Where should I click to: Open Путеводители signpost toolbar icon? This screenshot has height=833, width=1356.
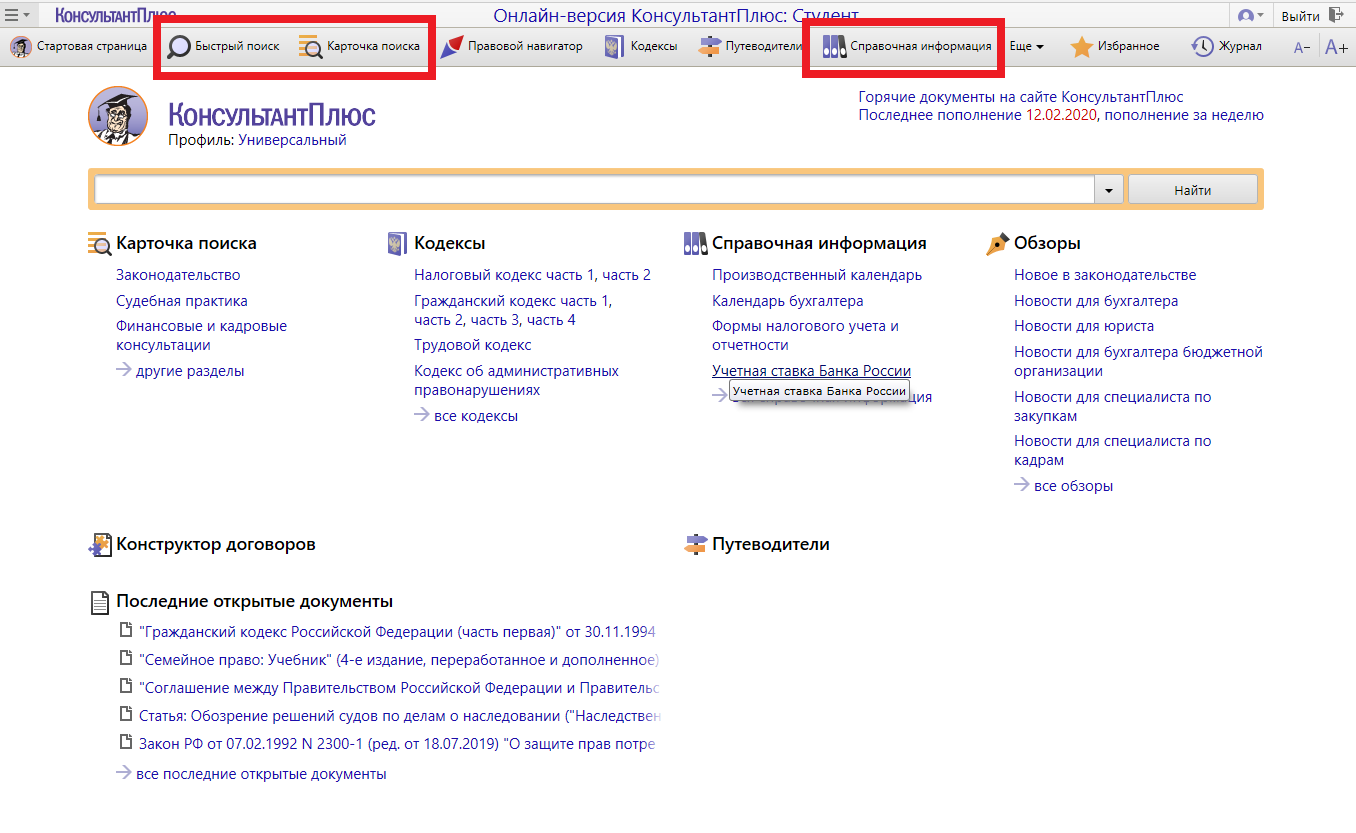coord(709,46)
